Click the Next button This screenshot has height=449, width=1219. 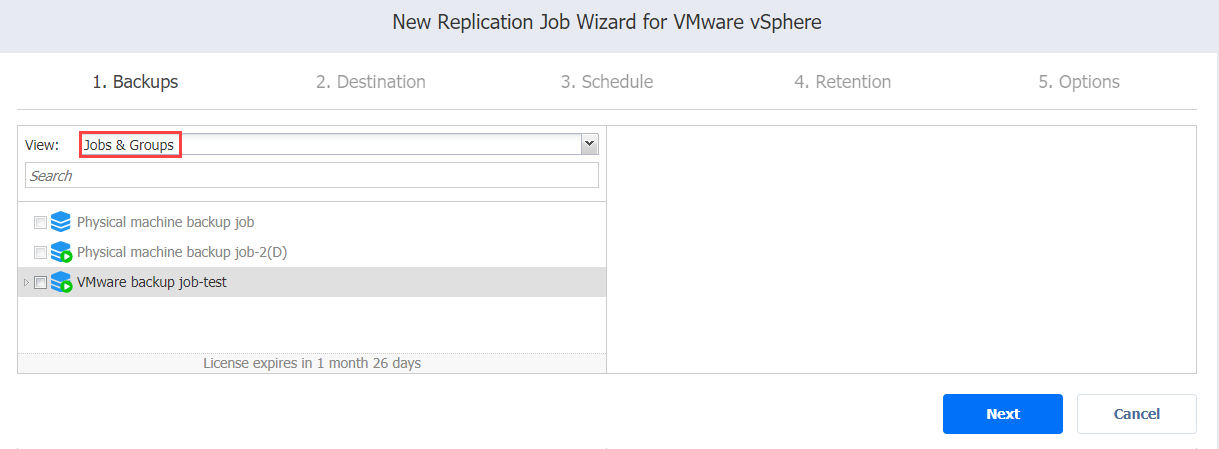coord(1003,414)
